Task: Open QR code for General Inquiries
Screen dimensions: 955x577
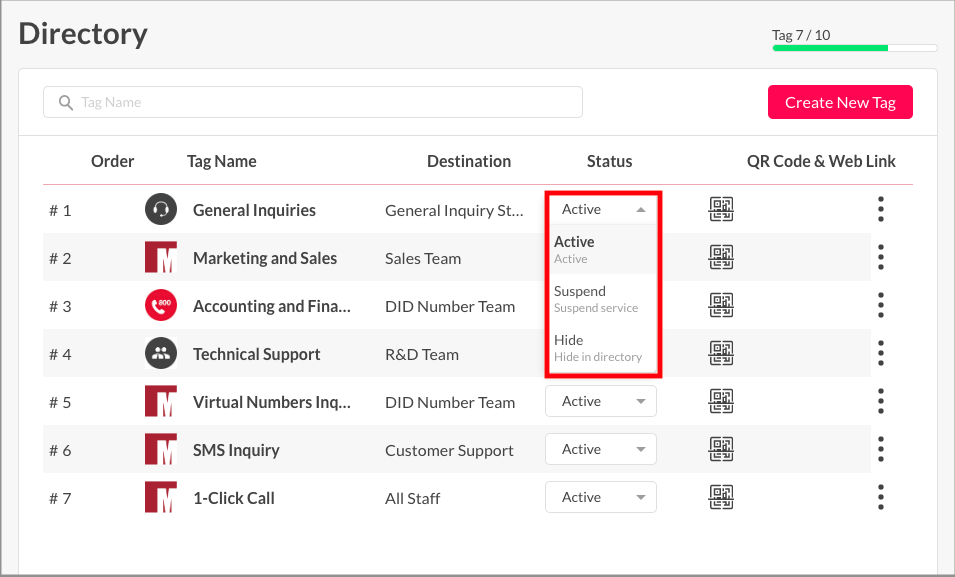Action: 721,209
